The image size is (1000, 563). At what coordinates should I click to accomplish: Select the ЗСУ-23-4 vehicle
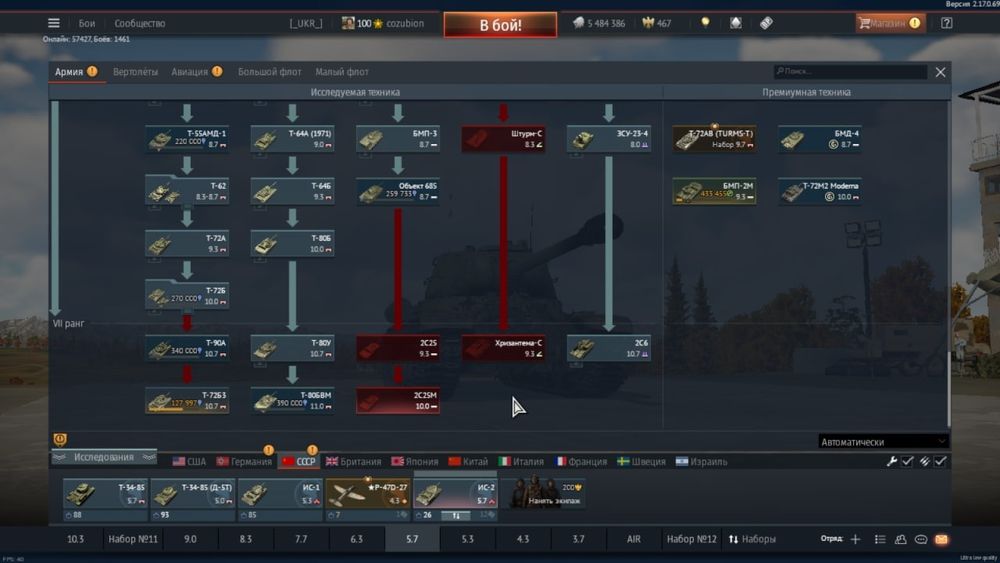[608, 138]
